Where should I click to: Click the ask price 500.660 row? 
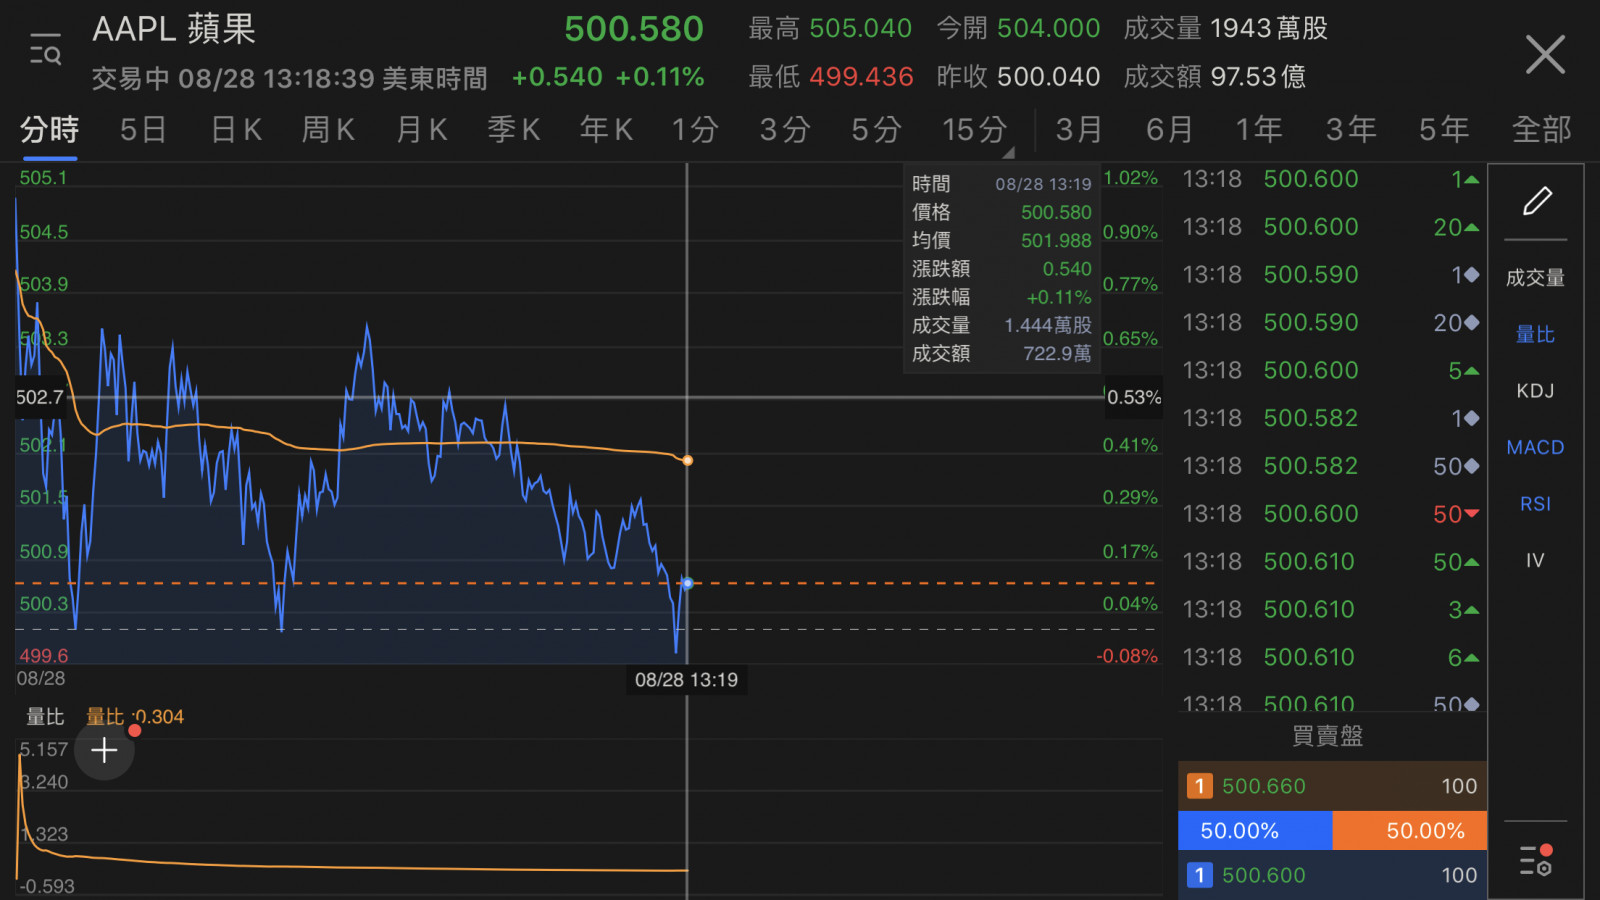[1332, 786]
